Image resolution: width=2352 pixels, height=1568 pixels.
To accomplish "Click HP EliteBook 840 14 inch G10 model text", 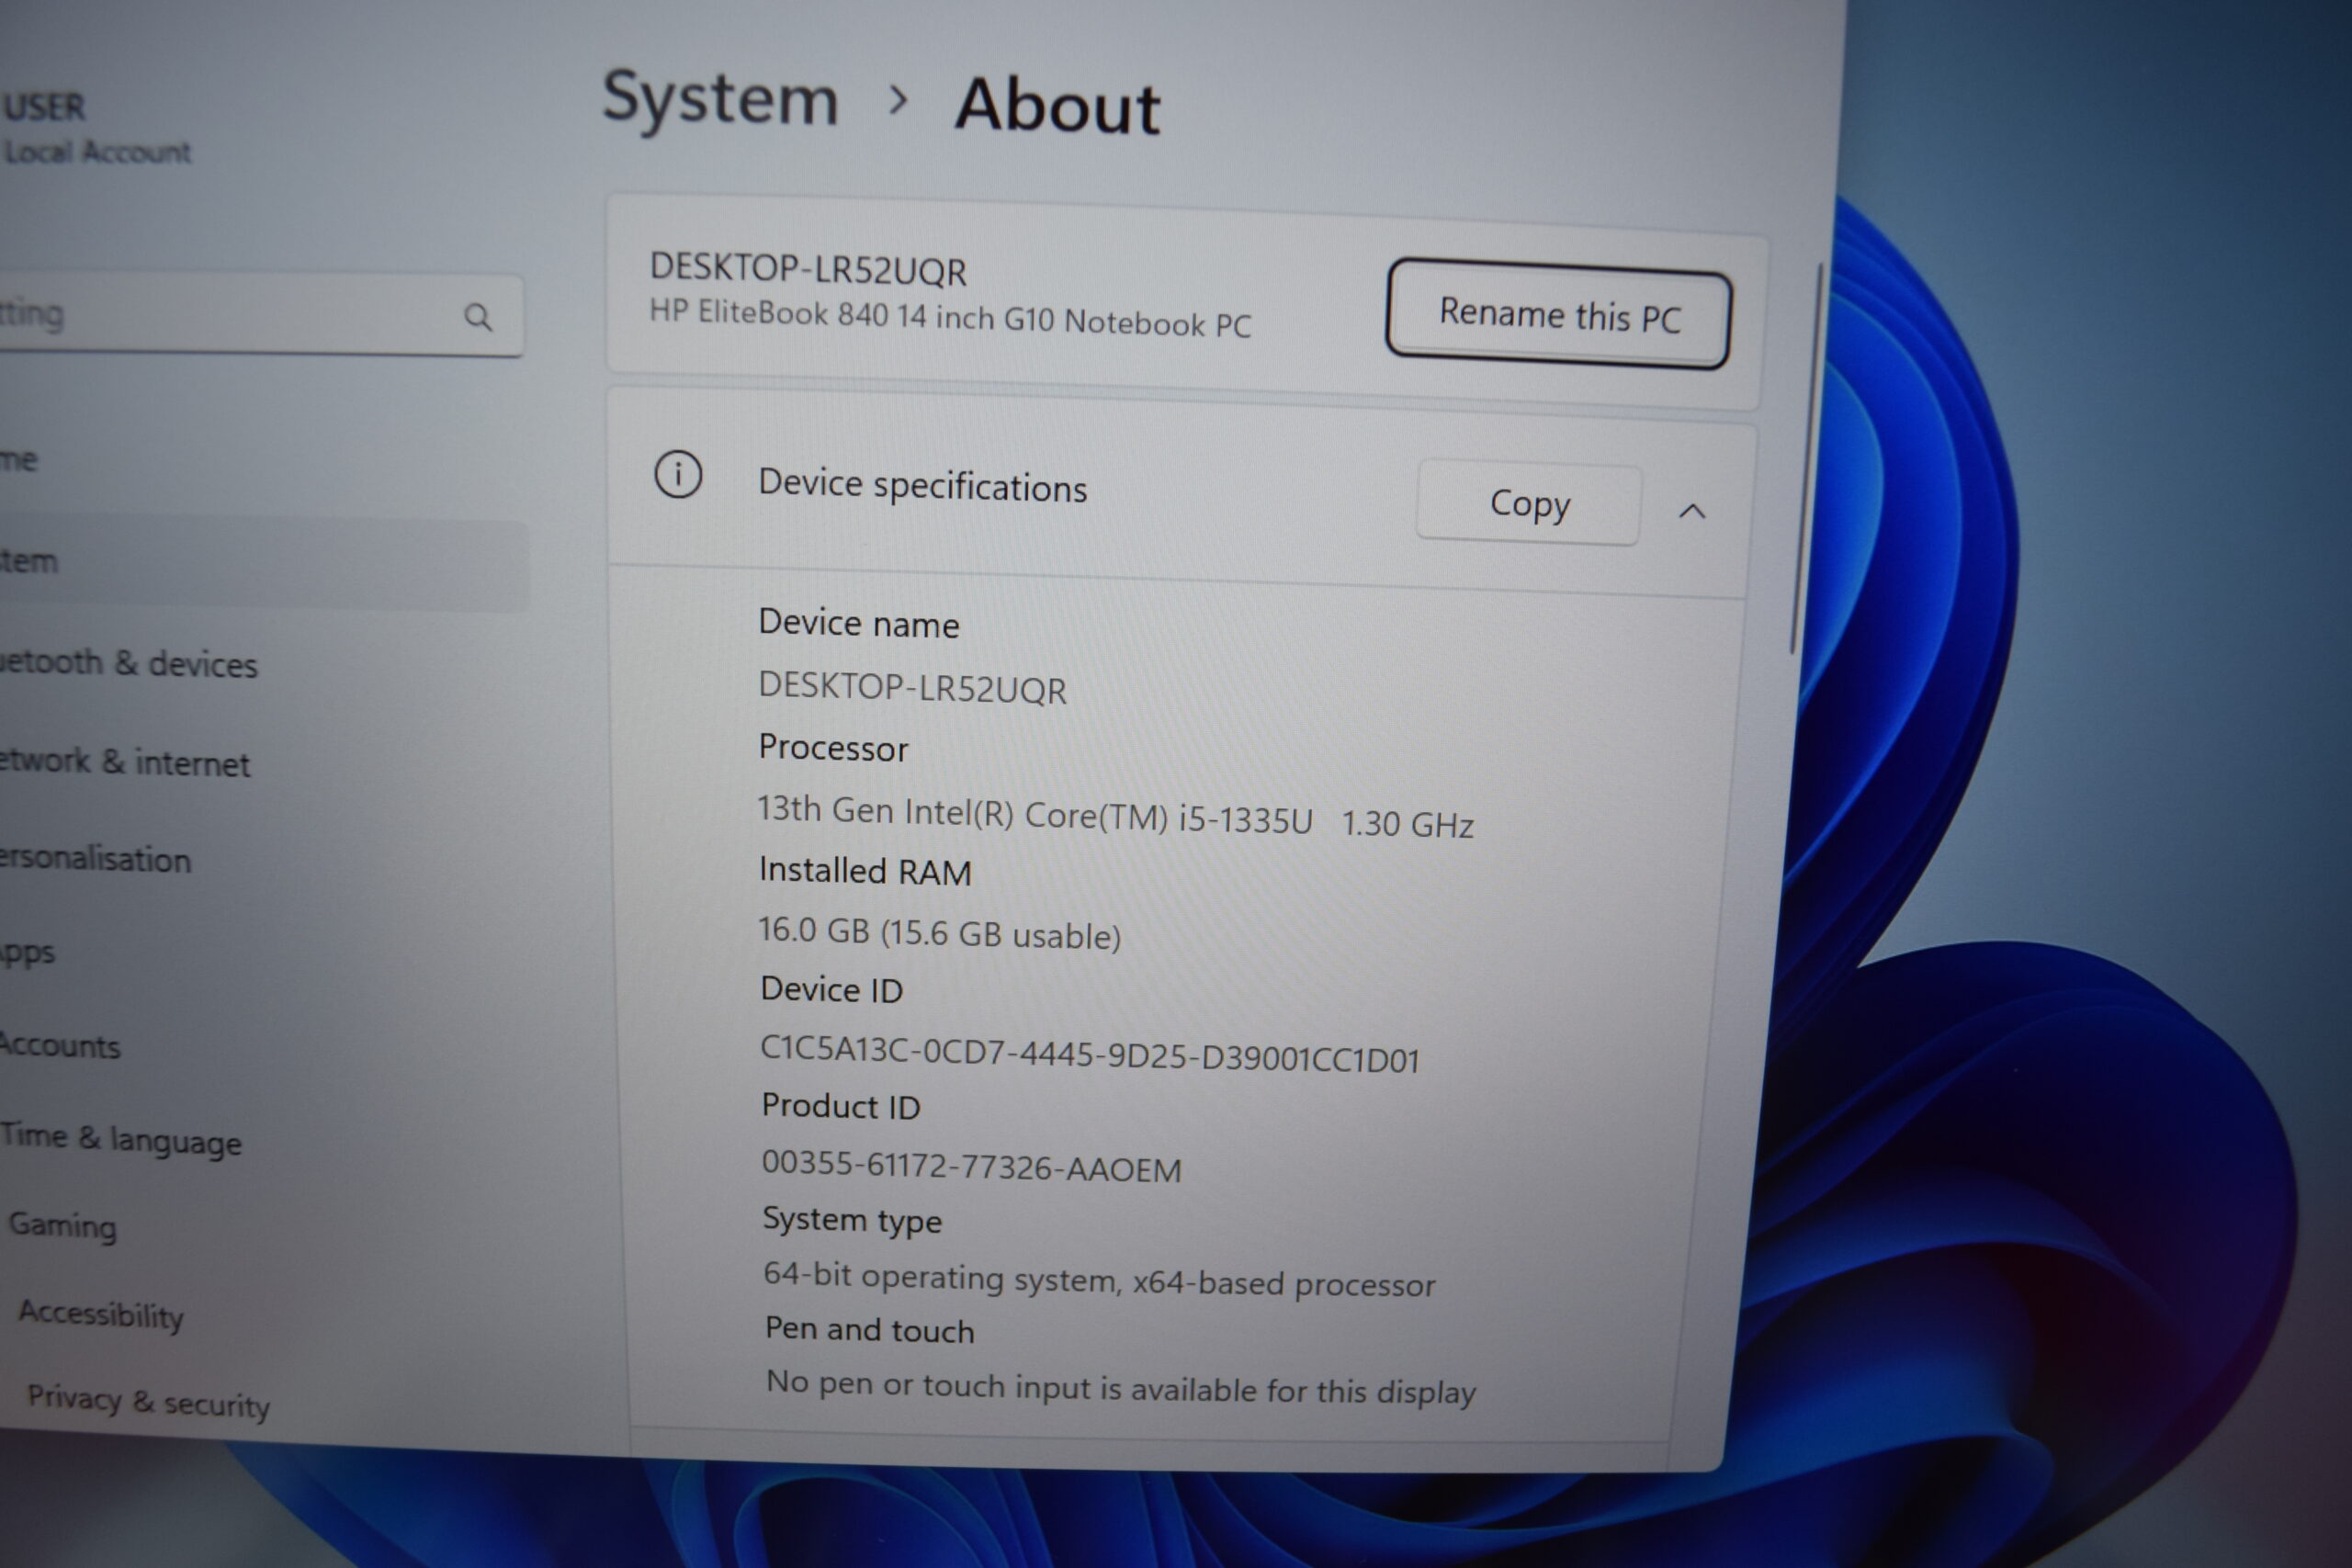I will [950, 318].
